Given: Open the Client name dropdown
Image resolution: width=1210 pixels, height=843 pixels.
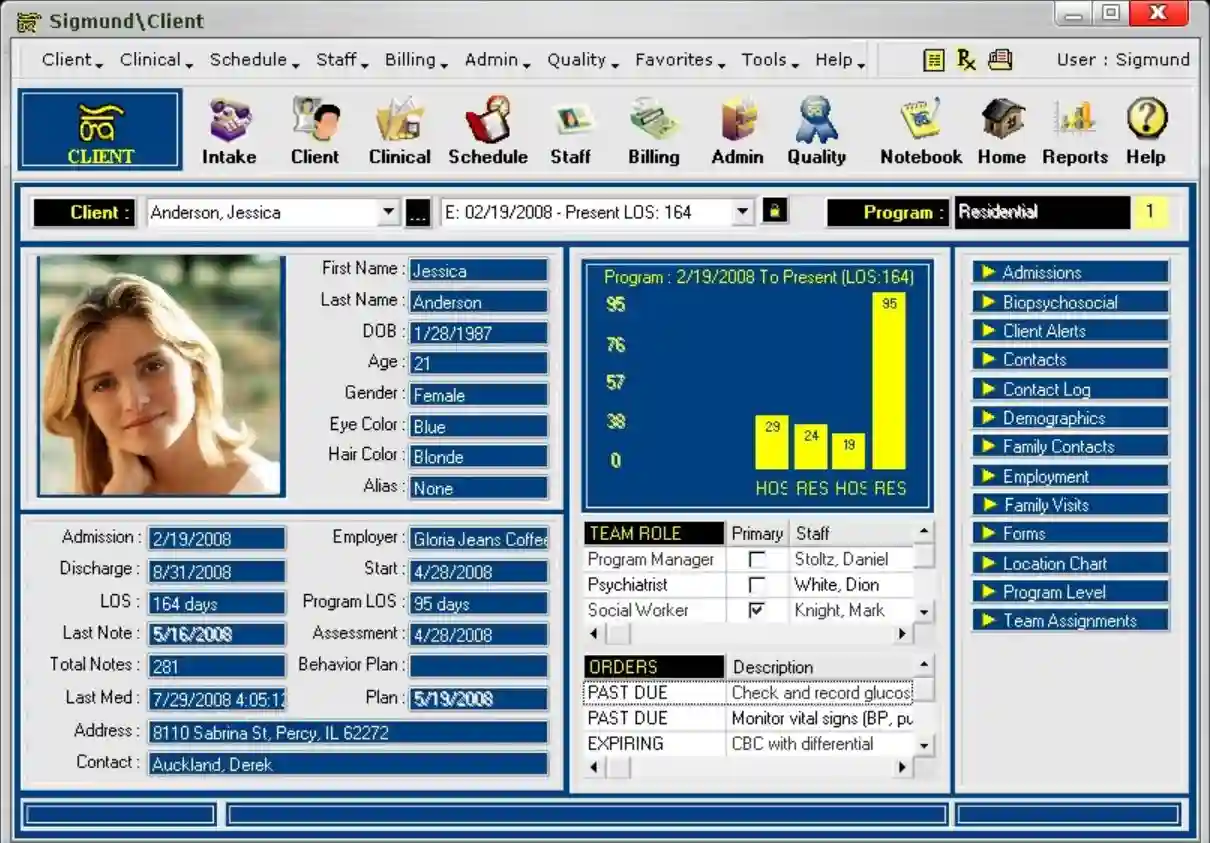Looking at the screenshot, I should click(x=390, y=212).
